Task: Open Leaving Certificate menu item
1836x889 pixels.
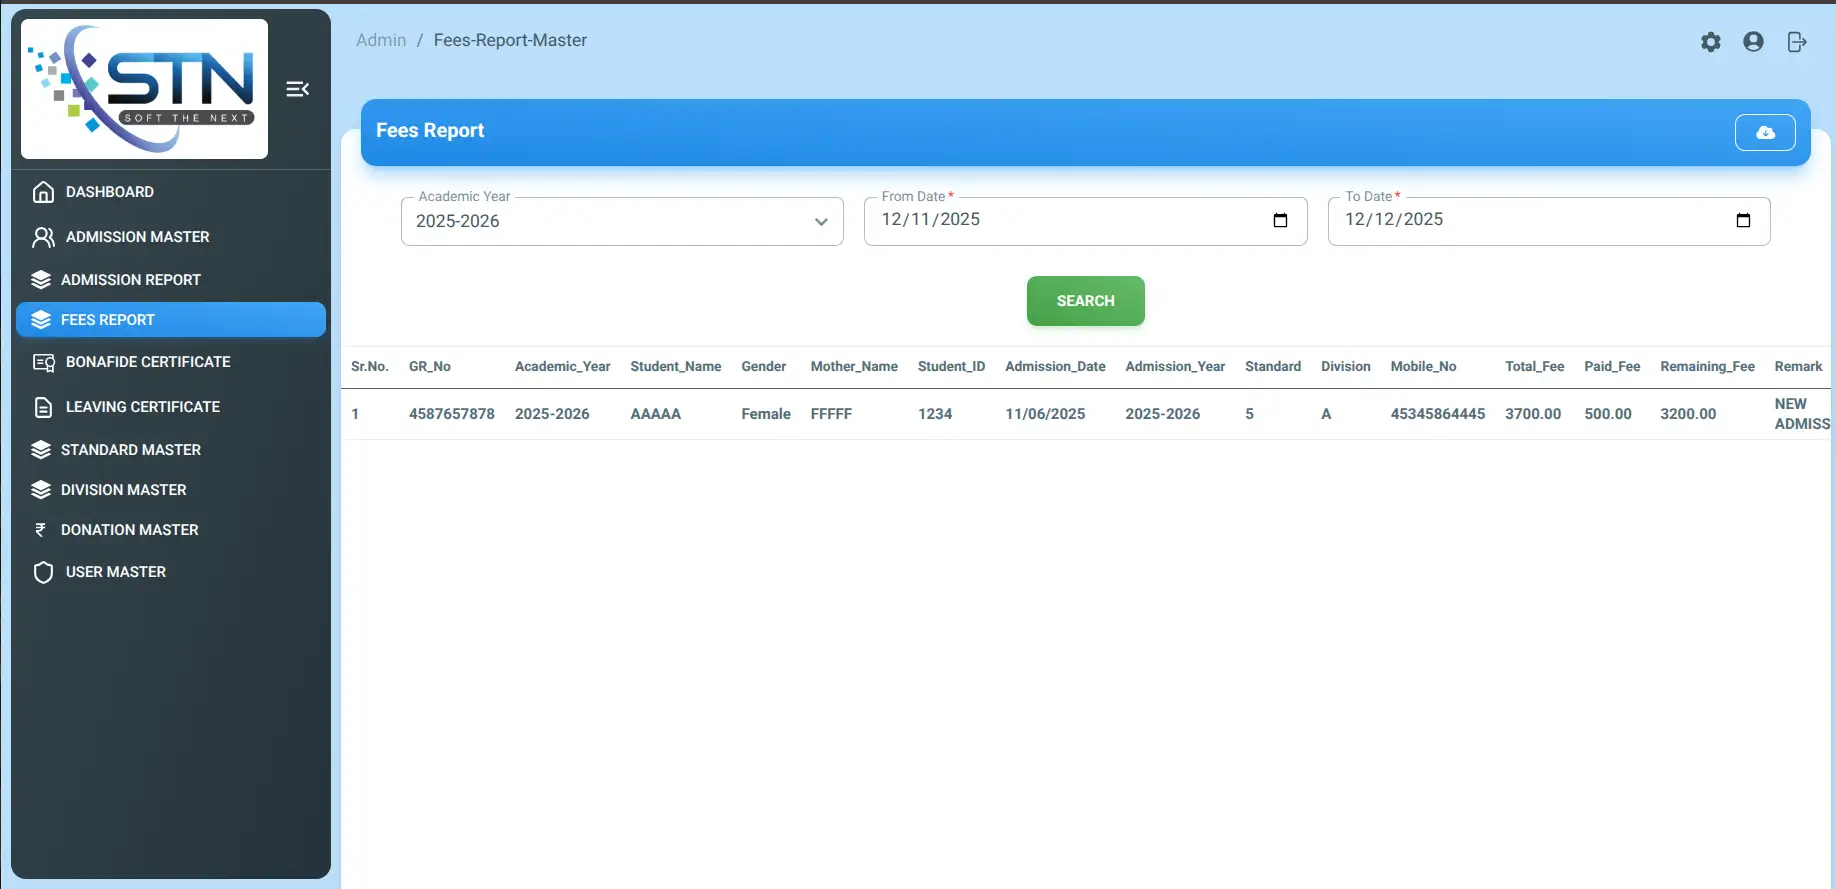Action: point(142,407)
